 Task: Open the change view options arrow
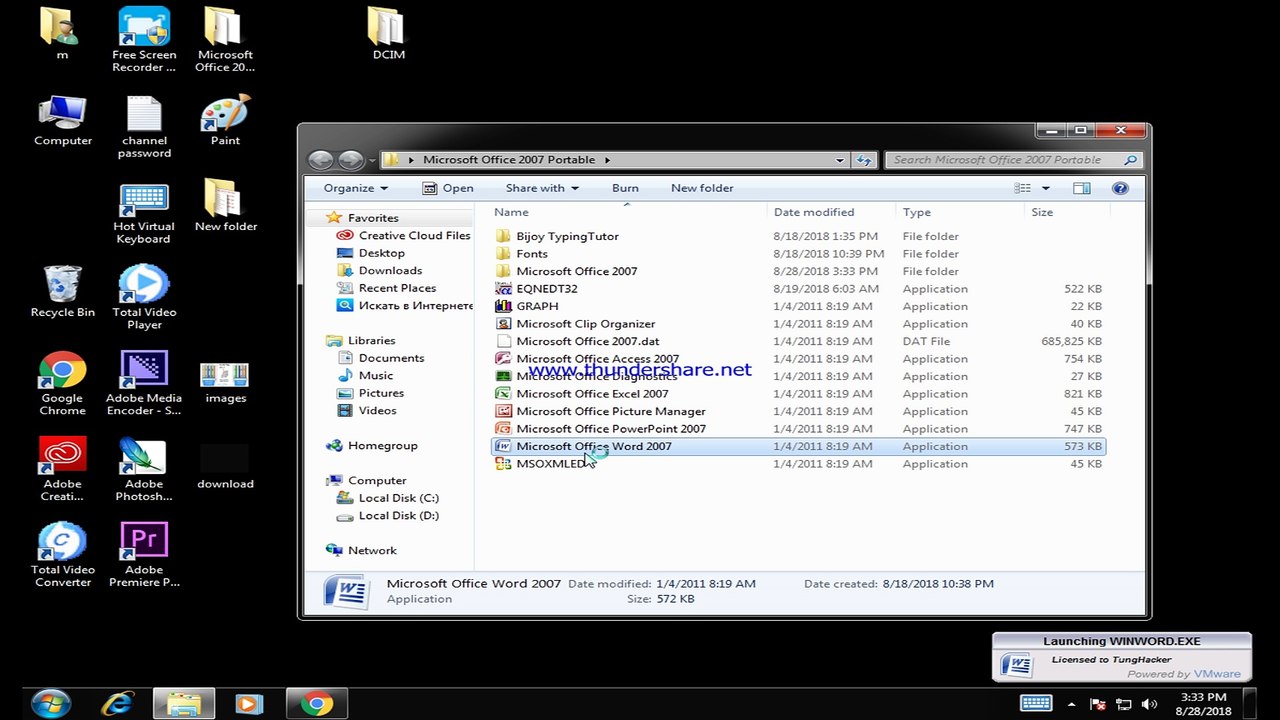click(x=1046, y=188)
